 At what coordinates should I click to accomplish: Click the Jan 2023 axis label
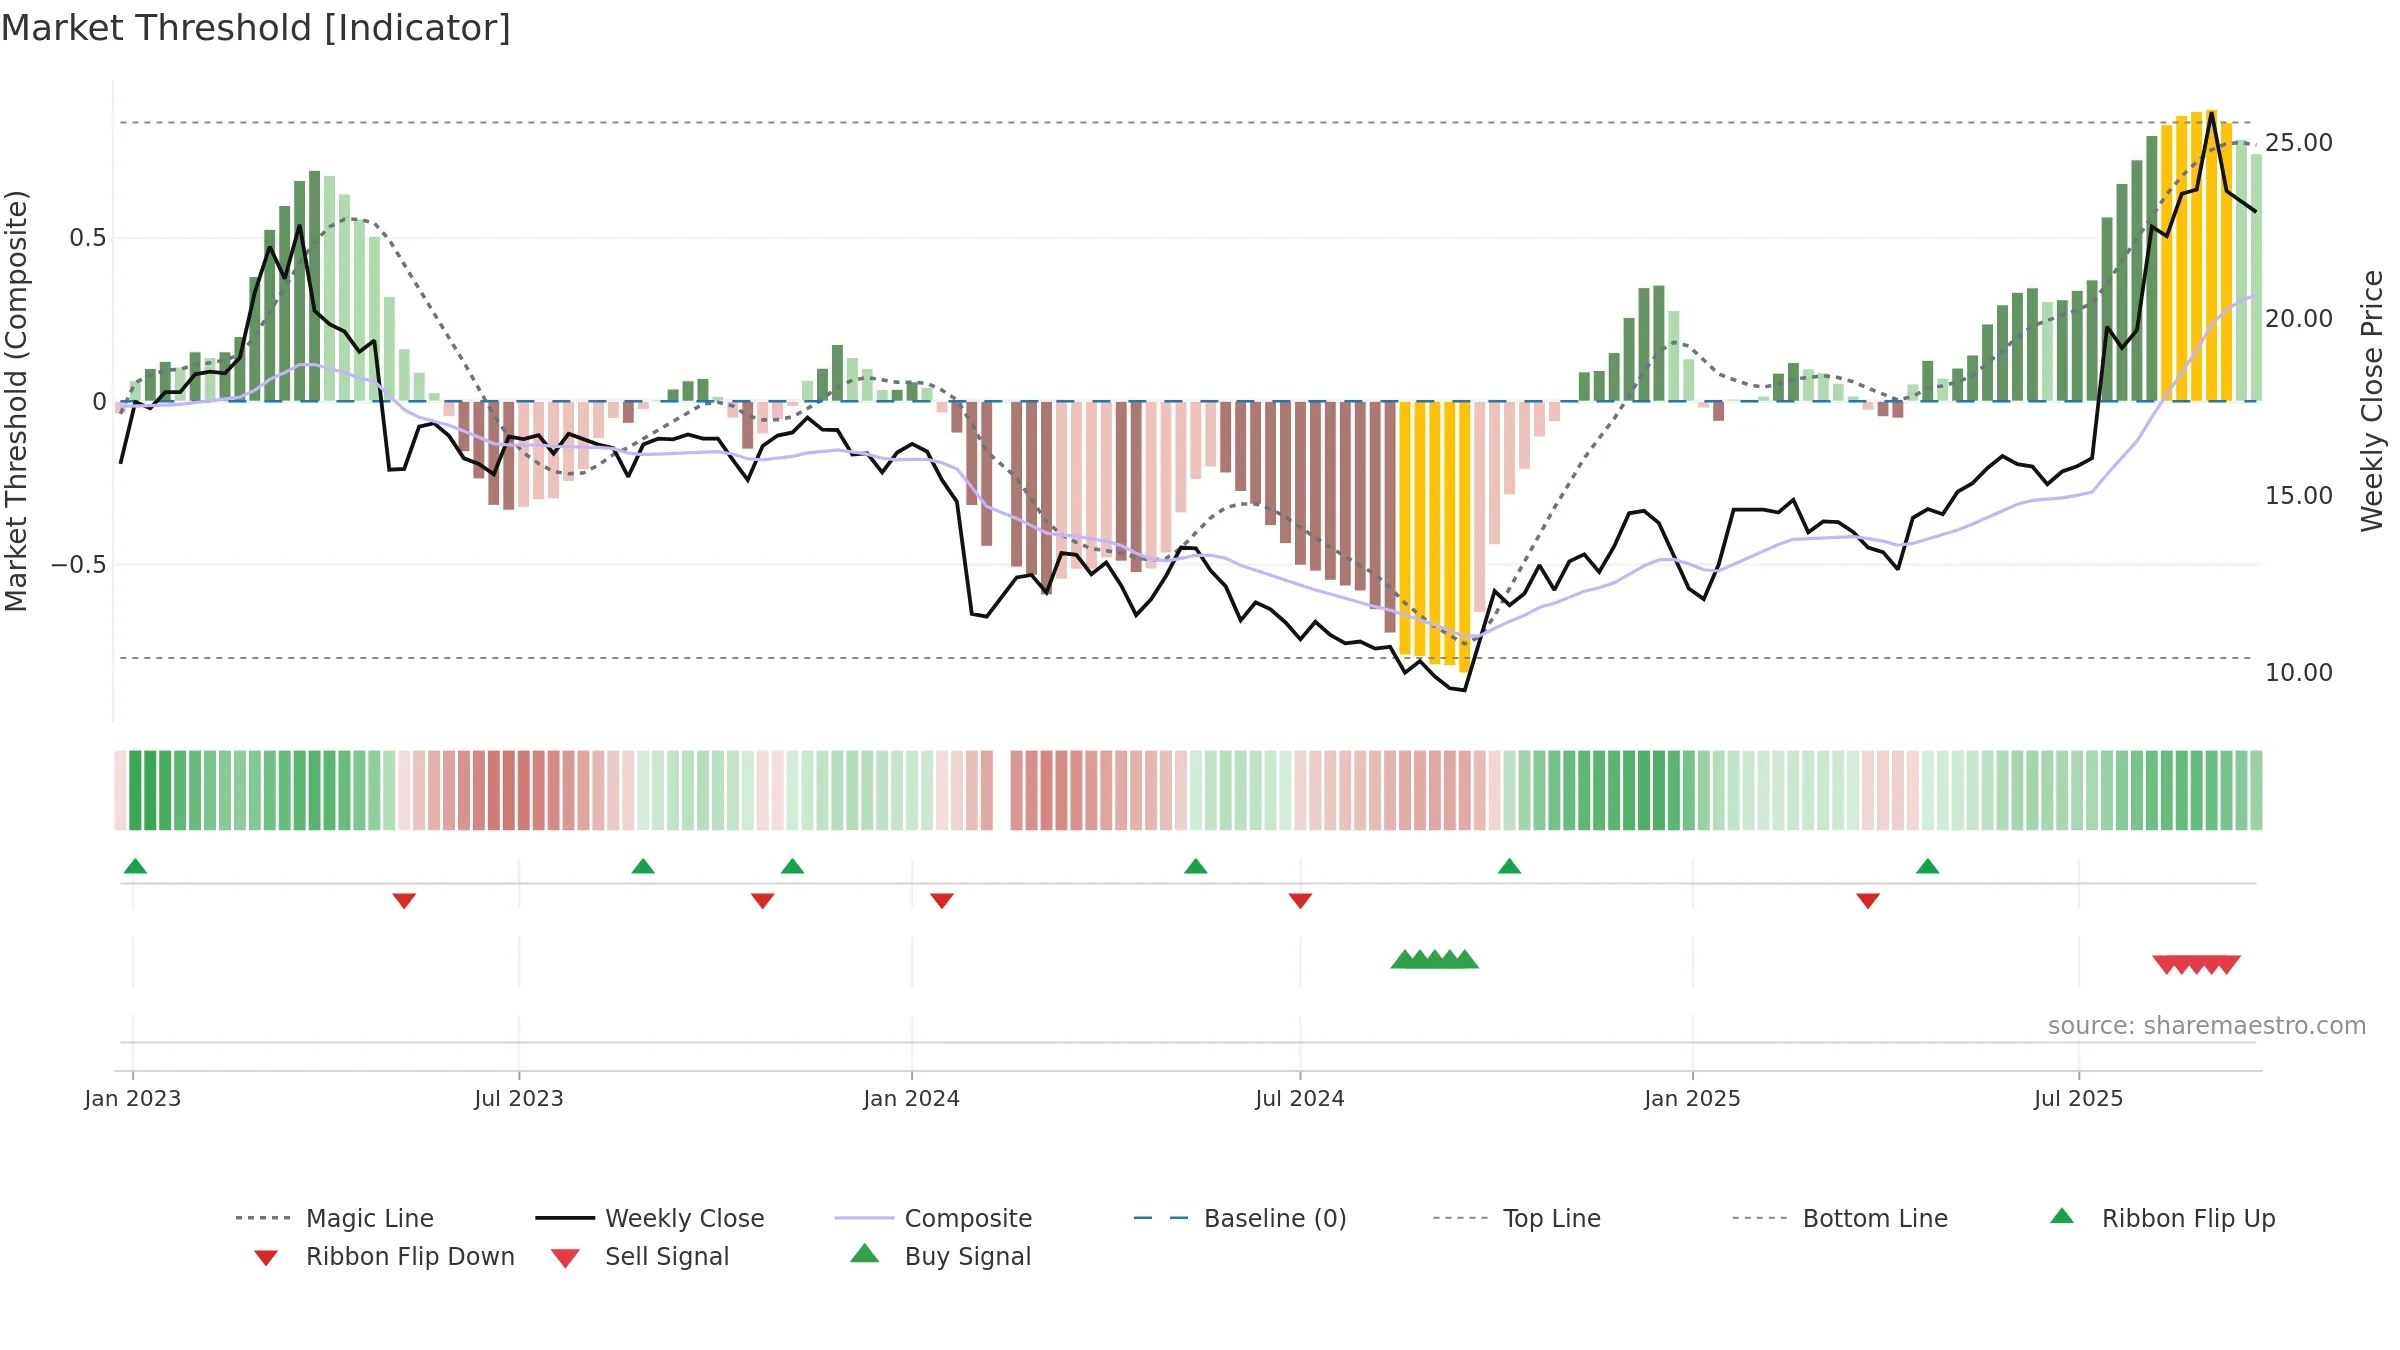tap(133, 1099)
